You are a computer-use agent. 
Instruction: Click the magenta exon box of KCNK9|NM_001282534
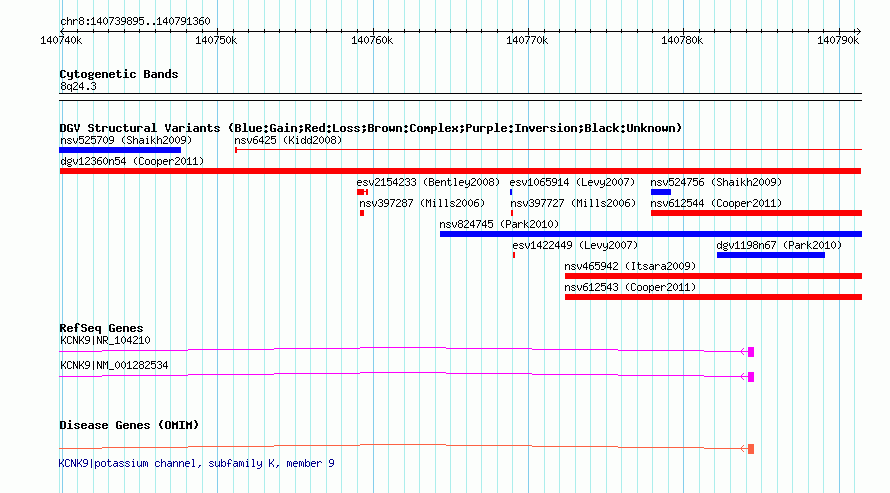[751, 377]
